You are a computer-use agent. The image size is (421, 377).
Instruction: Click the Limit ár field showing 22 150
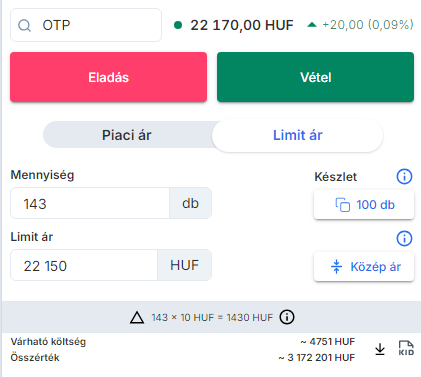click(84, 265)
